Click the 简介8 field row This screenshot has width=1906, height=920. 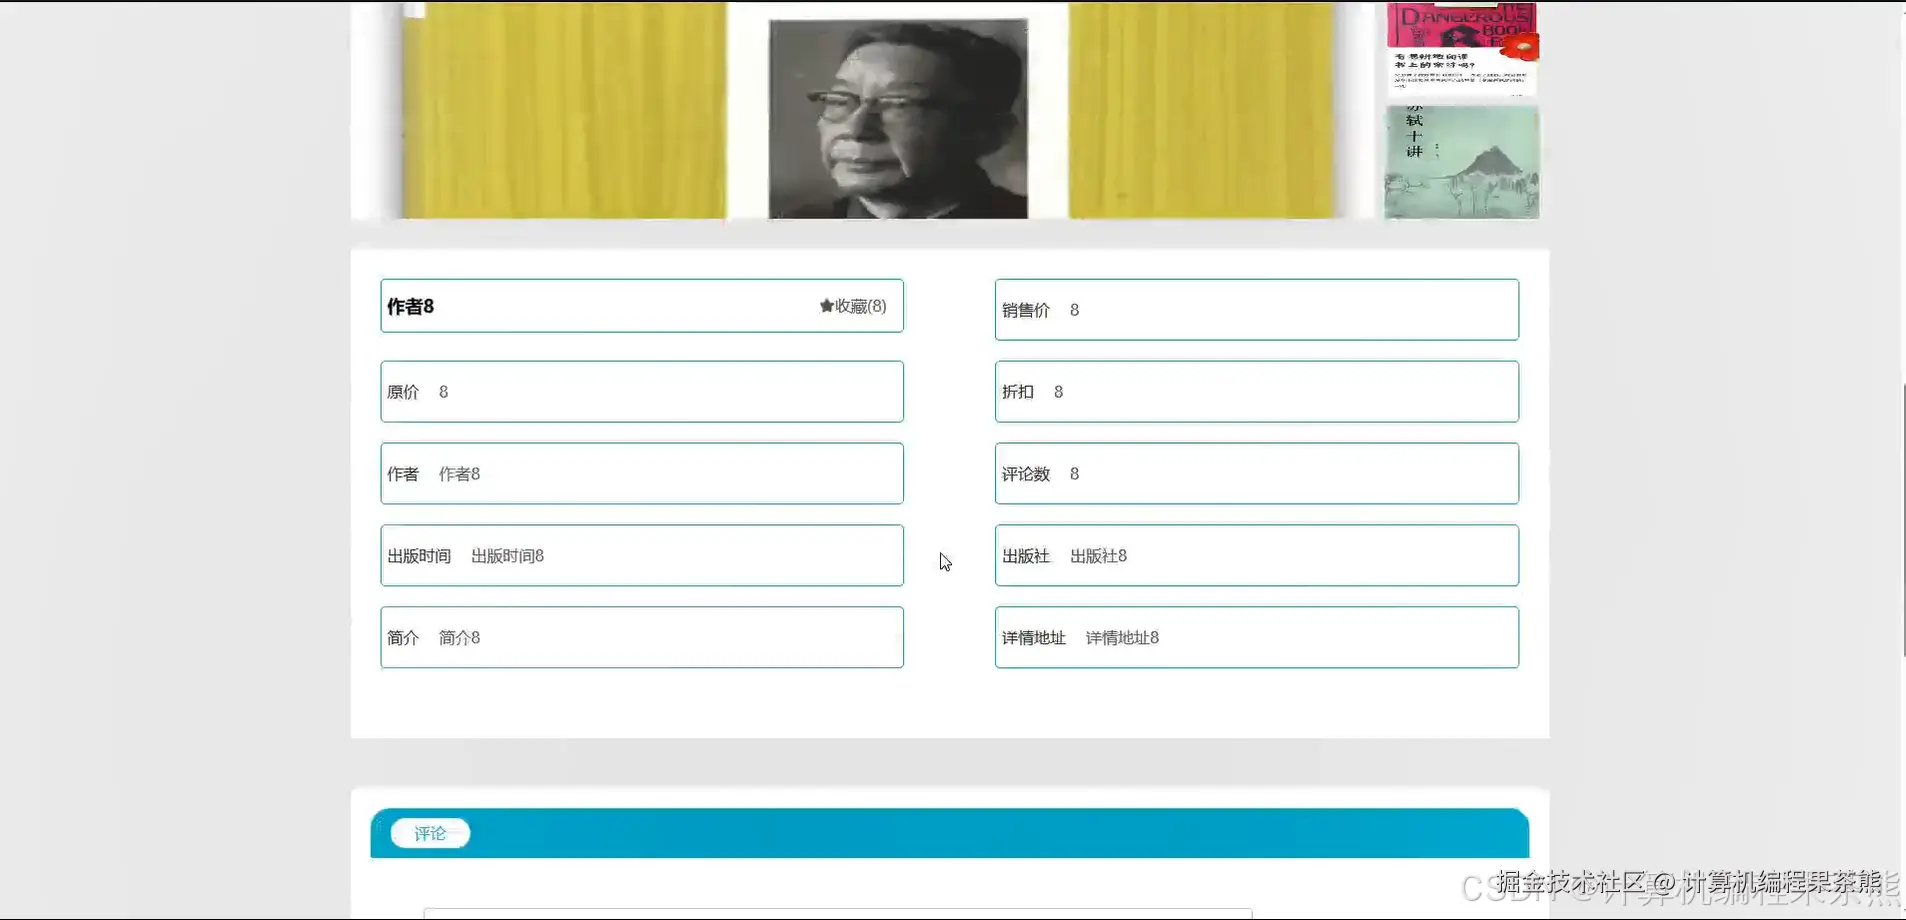642,638
